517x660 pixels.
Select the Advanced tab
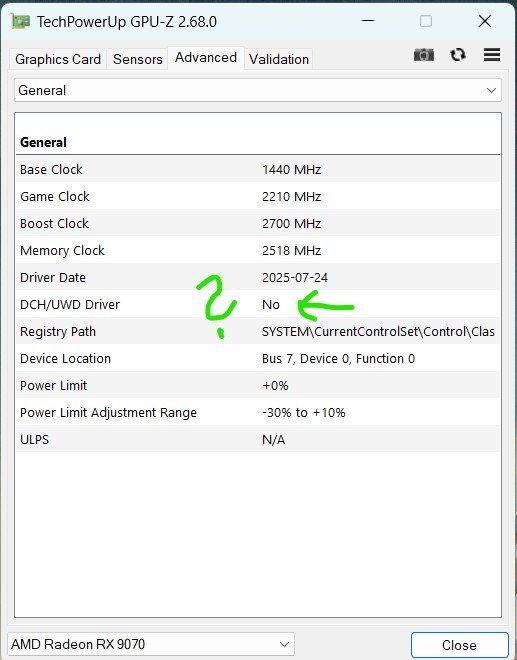pyautogui.click(x=206, y=58)
